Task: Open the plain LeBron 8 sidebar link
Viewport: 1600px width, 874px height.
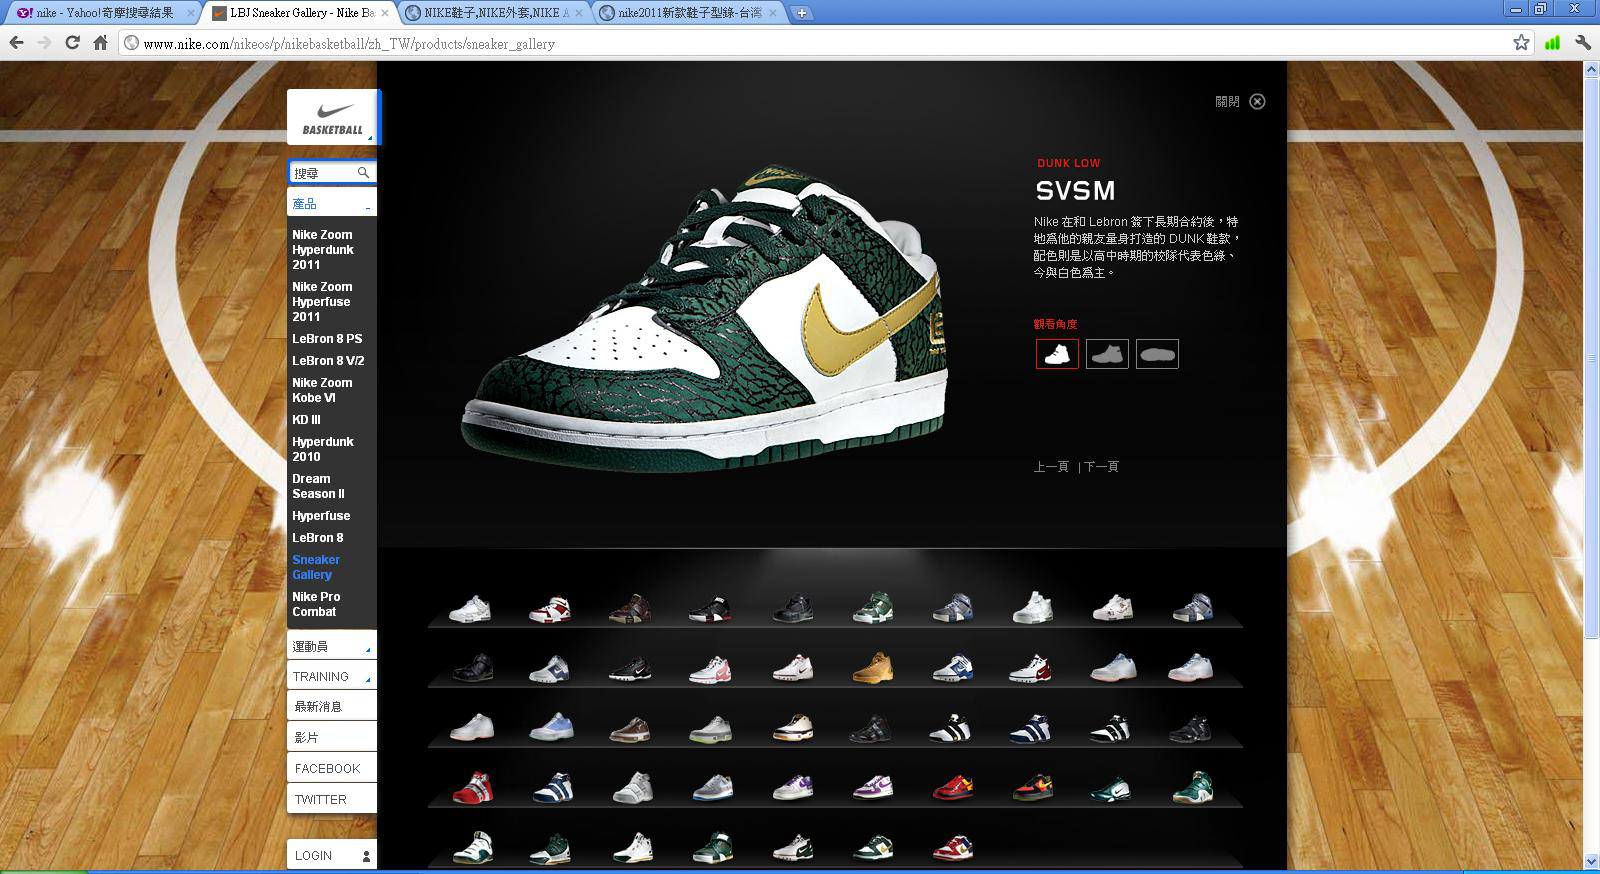Action: point(317,538)
